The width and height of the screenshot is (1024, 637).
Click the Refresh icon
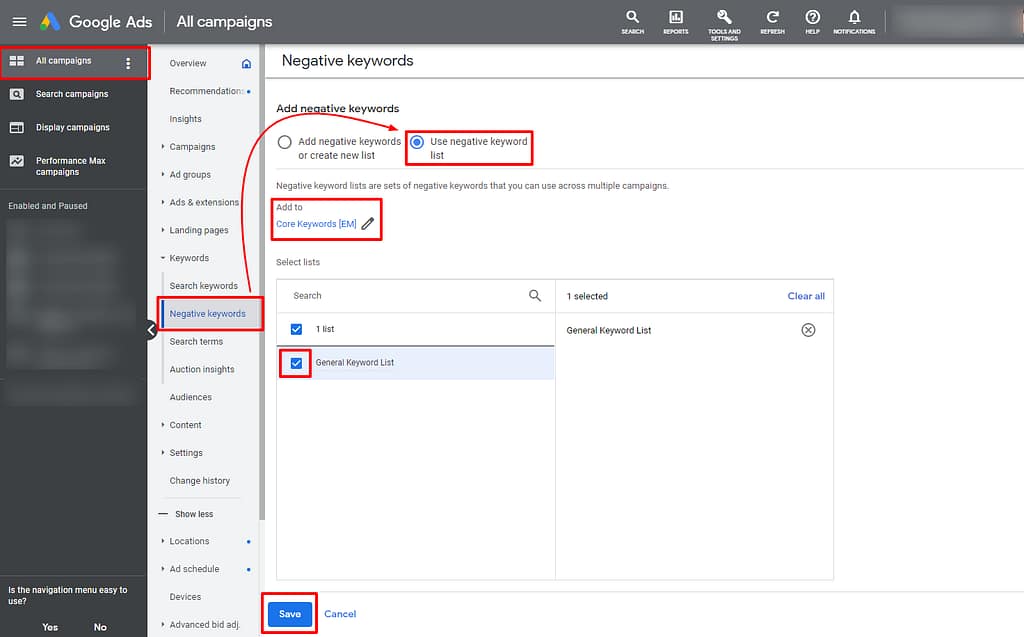pyautogui.click(x=772, y=20)
